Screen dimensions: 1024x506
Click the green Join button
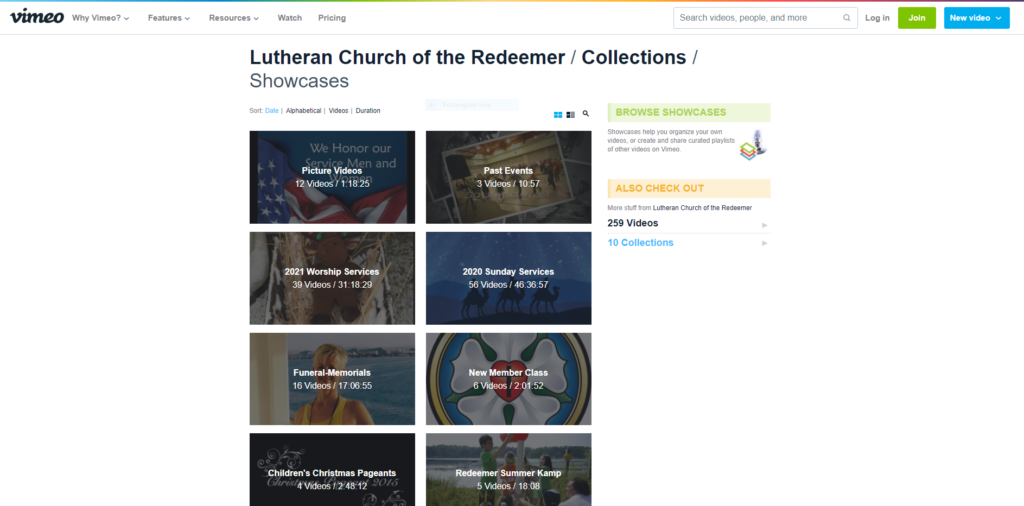tap(916, 18)
